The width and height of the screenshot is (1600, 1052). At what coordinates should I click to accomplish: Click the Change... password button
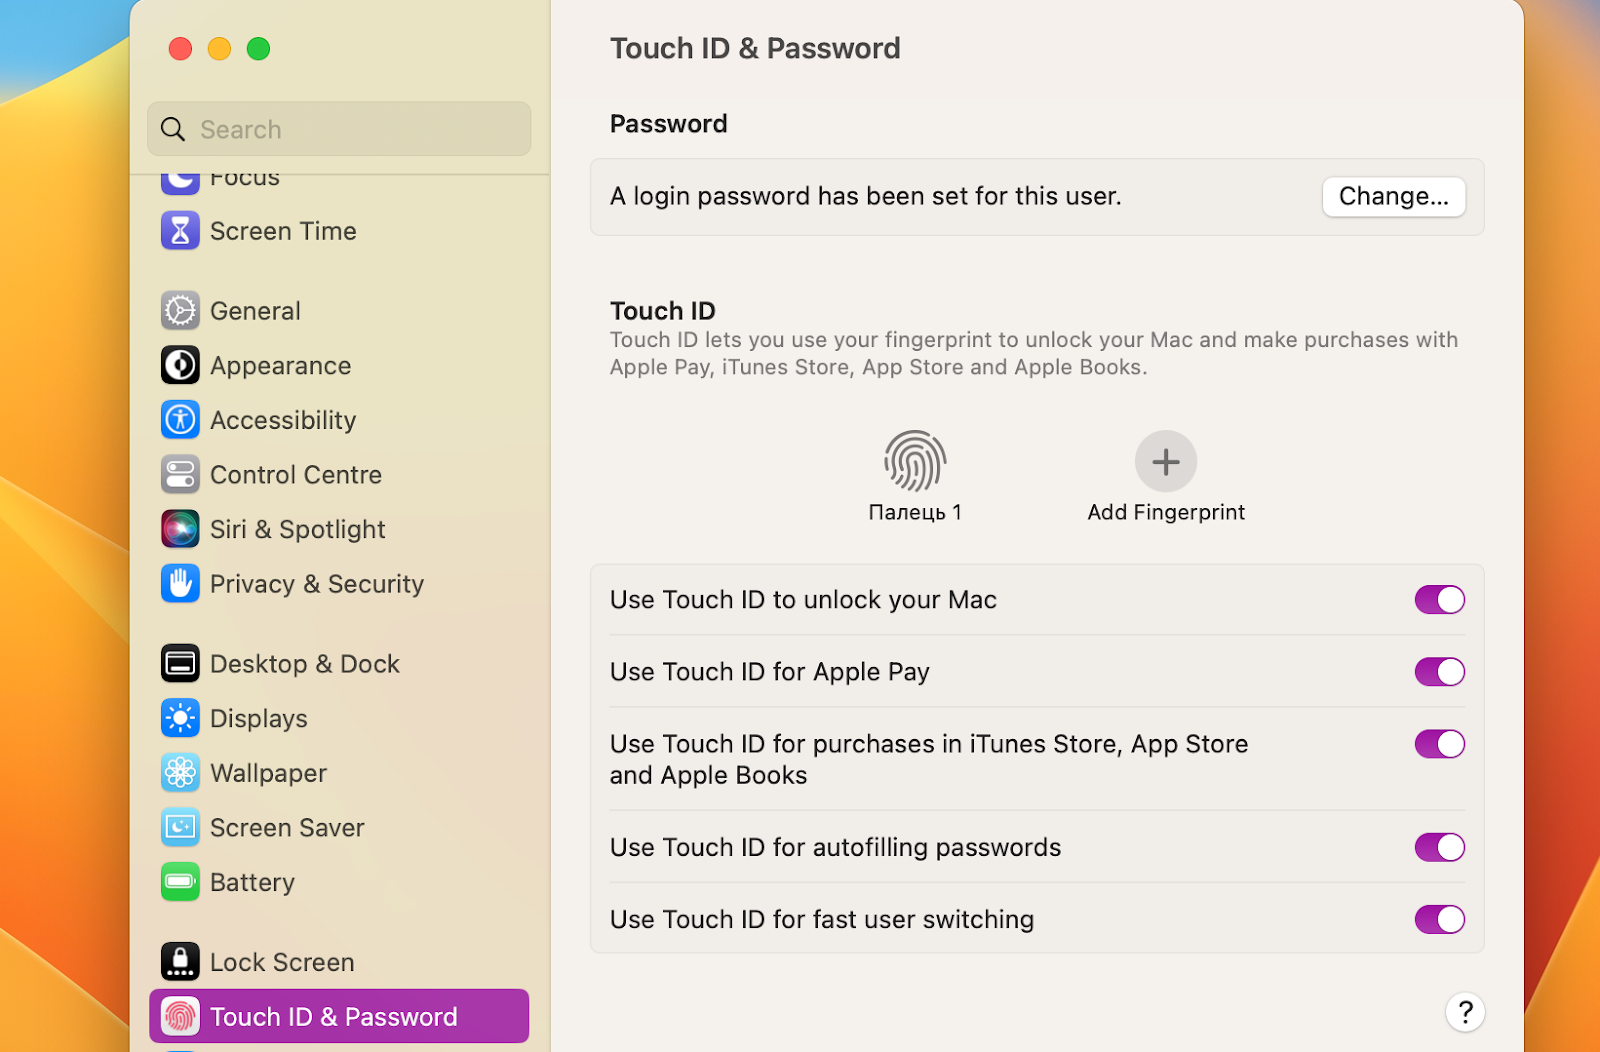pyautogui.click(x=1394, y=196)
